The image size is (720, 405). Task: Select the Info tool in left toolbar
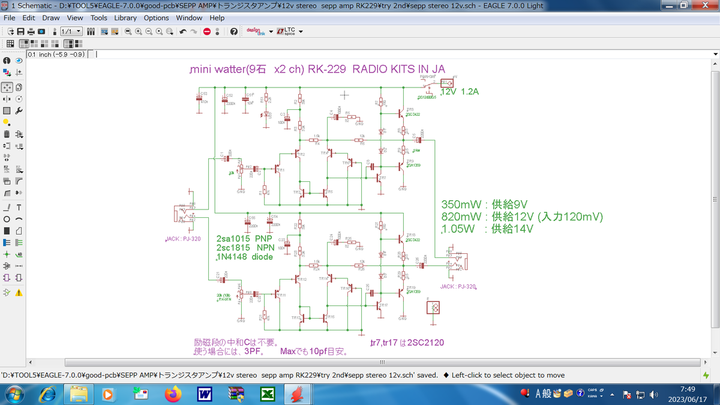click(8, 62)
